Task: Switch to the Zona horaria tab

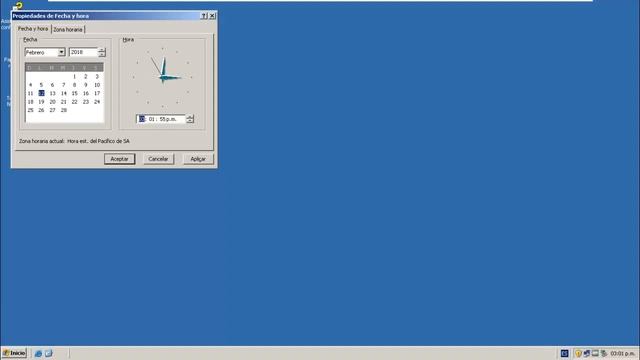Action: [68, 29]
